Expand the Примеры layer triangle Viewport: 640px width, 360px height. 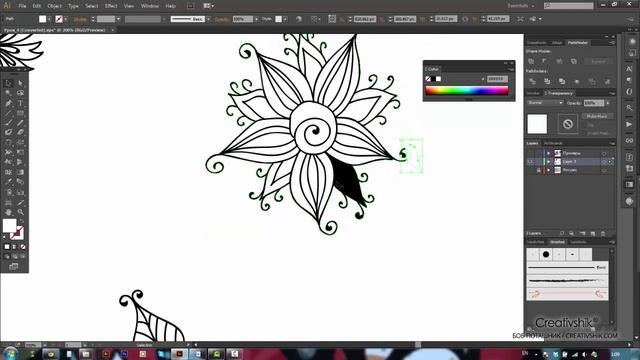tap(549, 153)
